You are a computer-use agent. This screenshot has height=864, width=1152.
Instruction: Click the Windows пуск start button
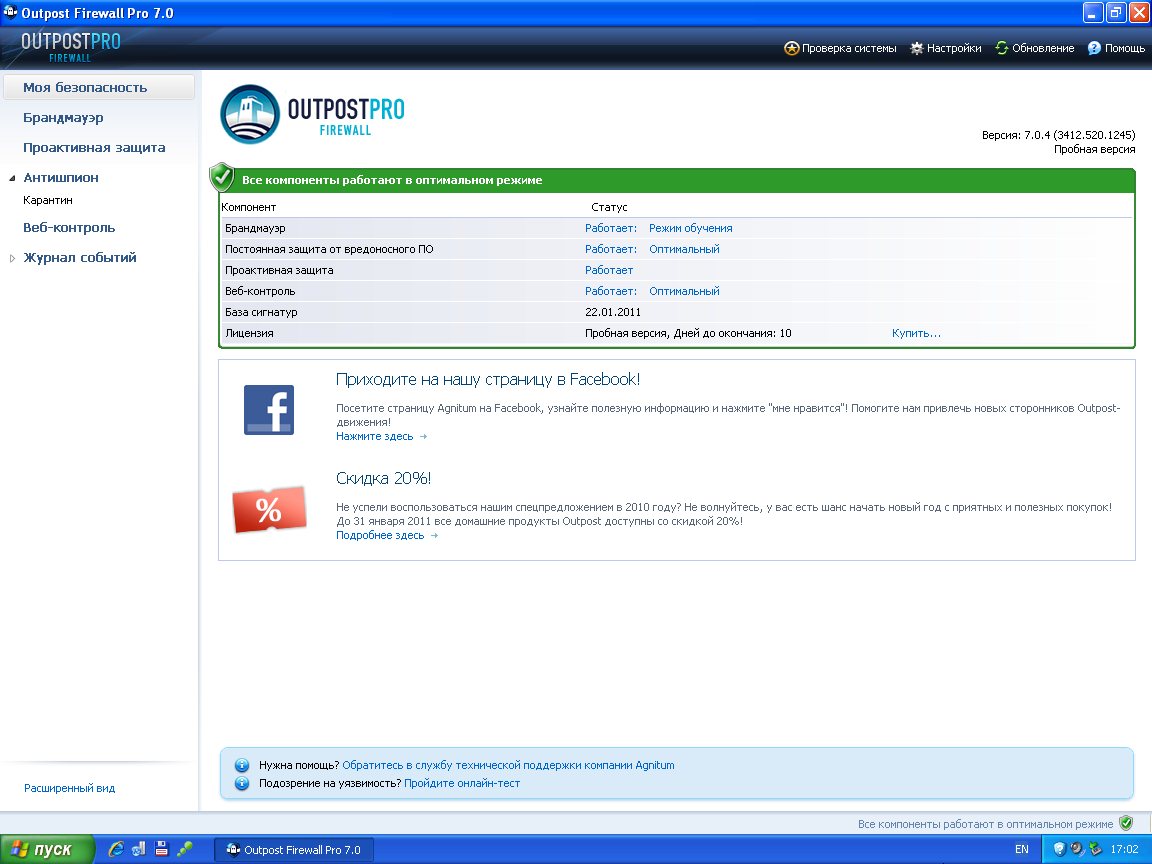coord(47,849)
